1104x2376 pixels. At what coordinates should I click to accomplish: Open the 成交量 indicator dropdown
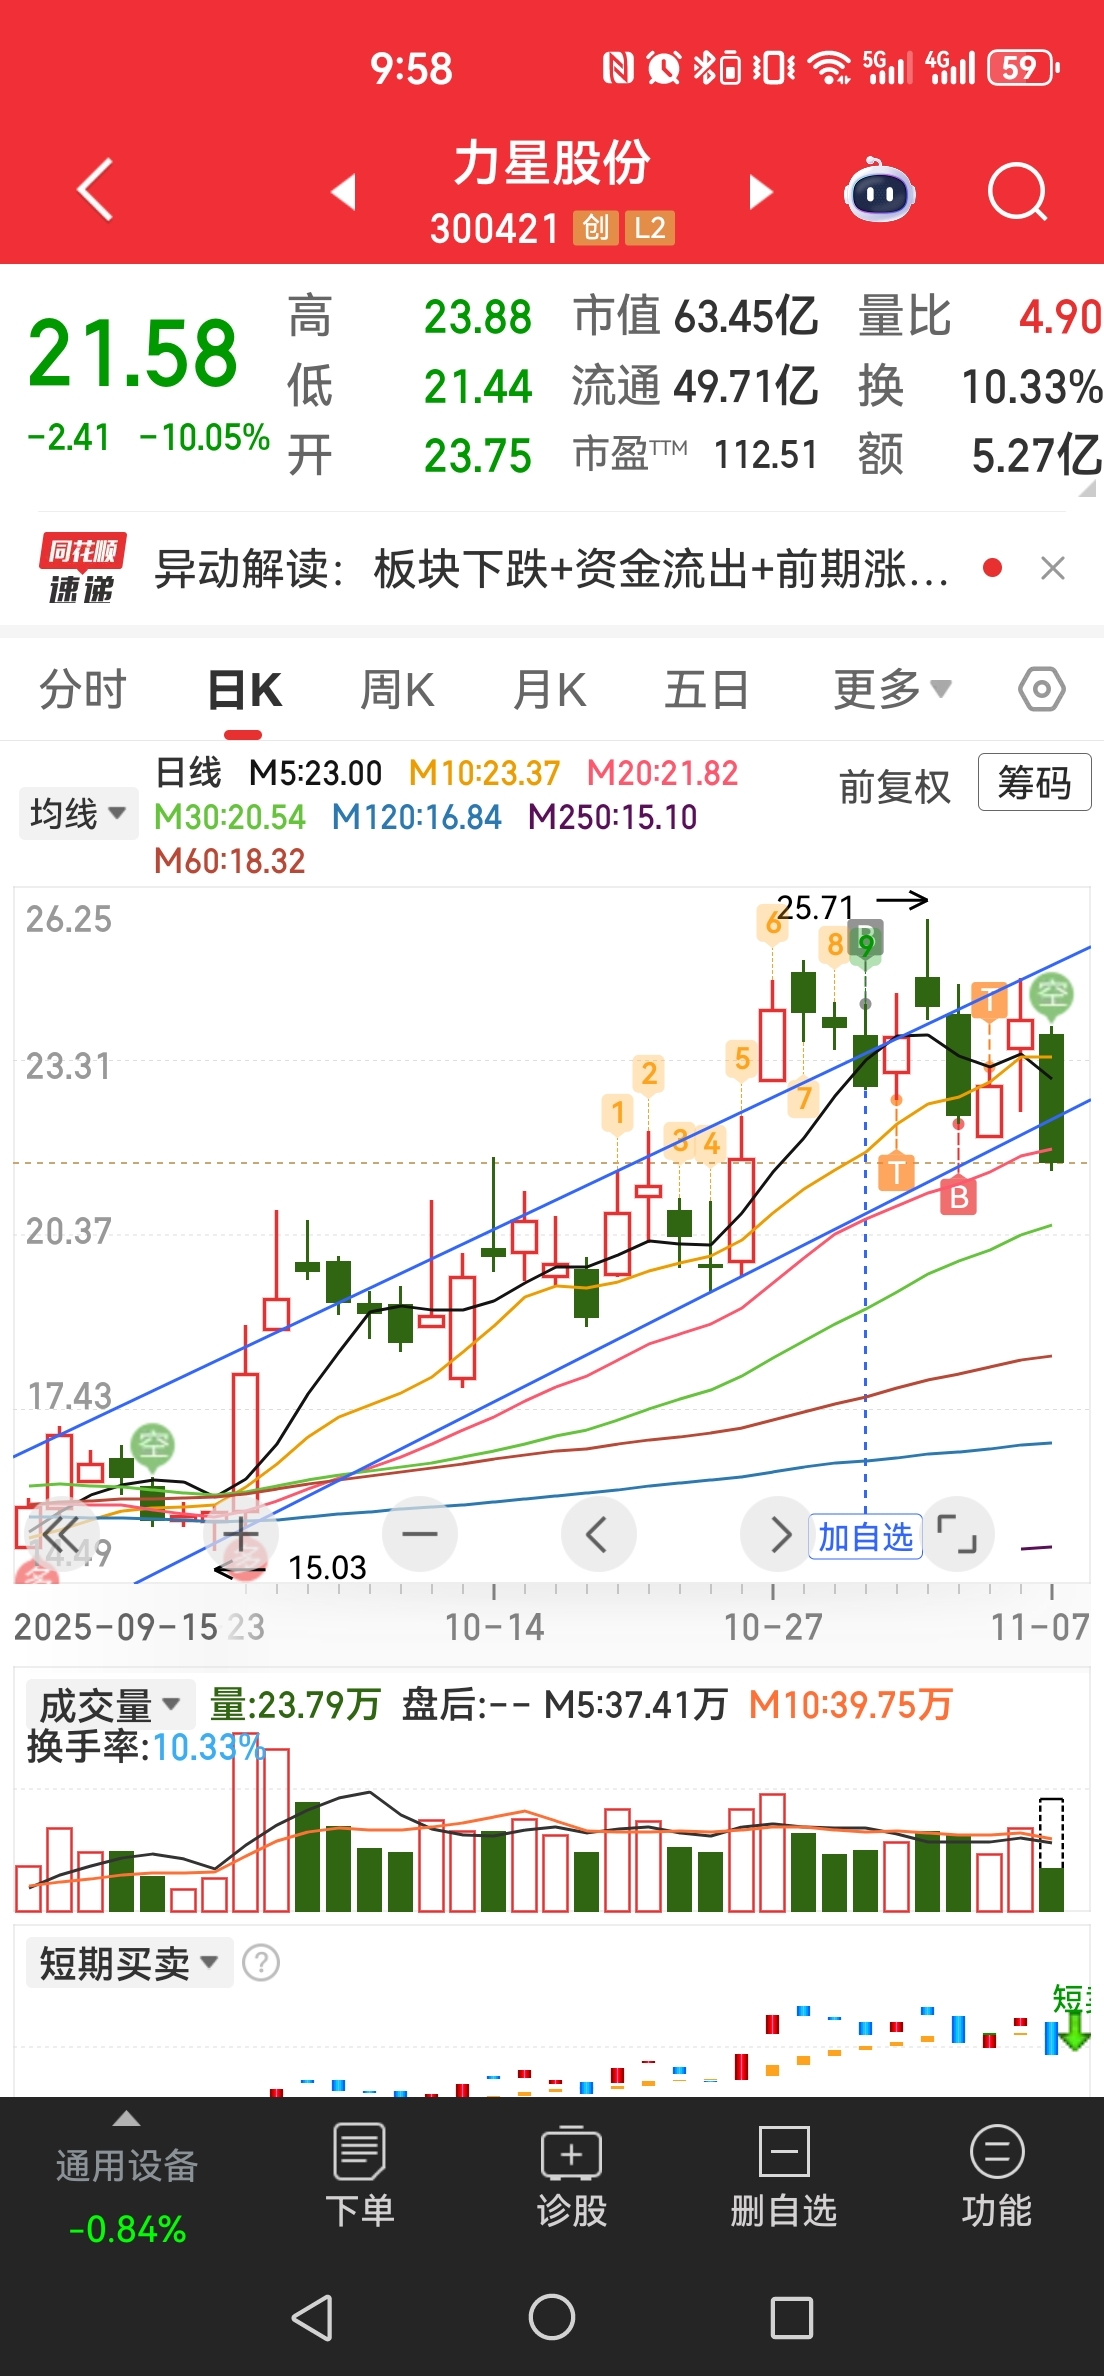110,1705
